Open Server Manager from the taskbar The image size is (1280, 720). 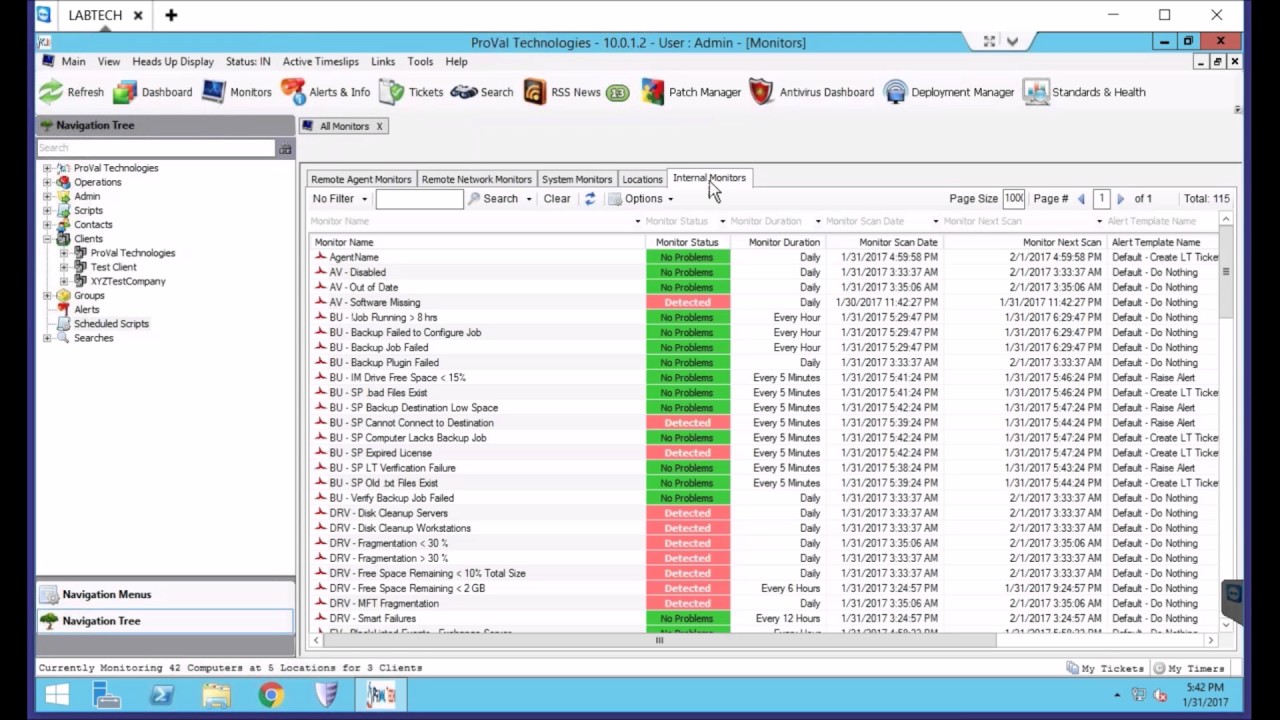[108, 695]
